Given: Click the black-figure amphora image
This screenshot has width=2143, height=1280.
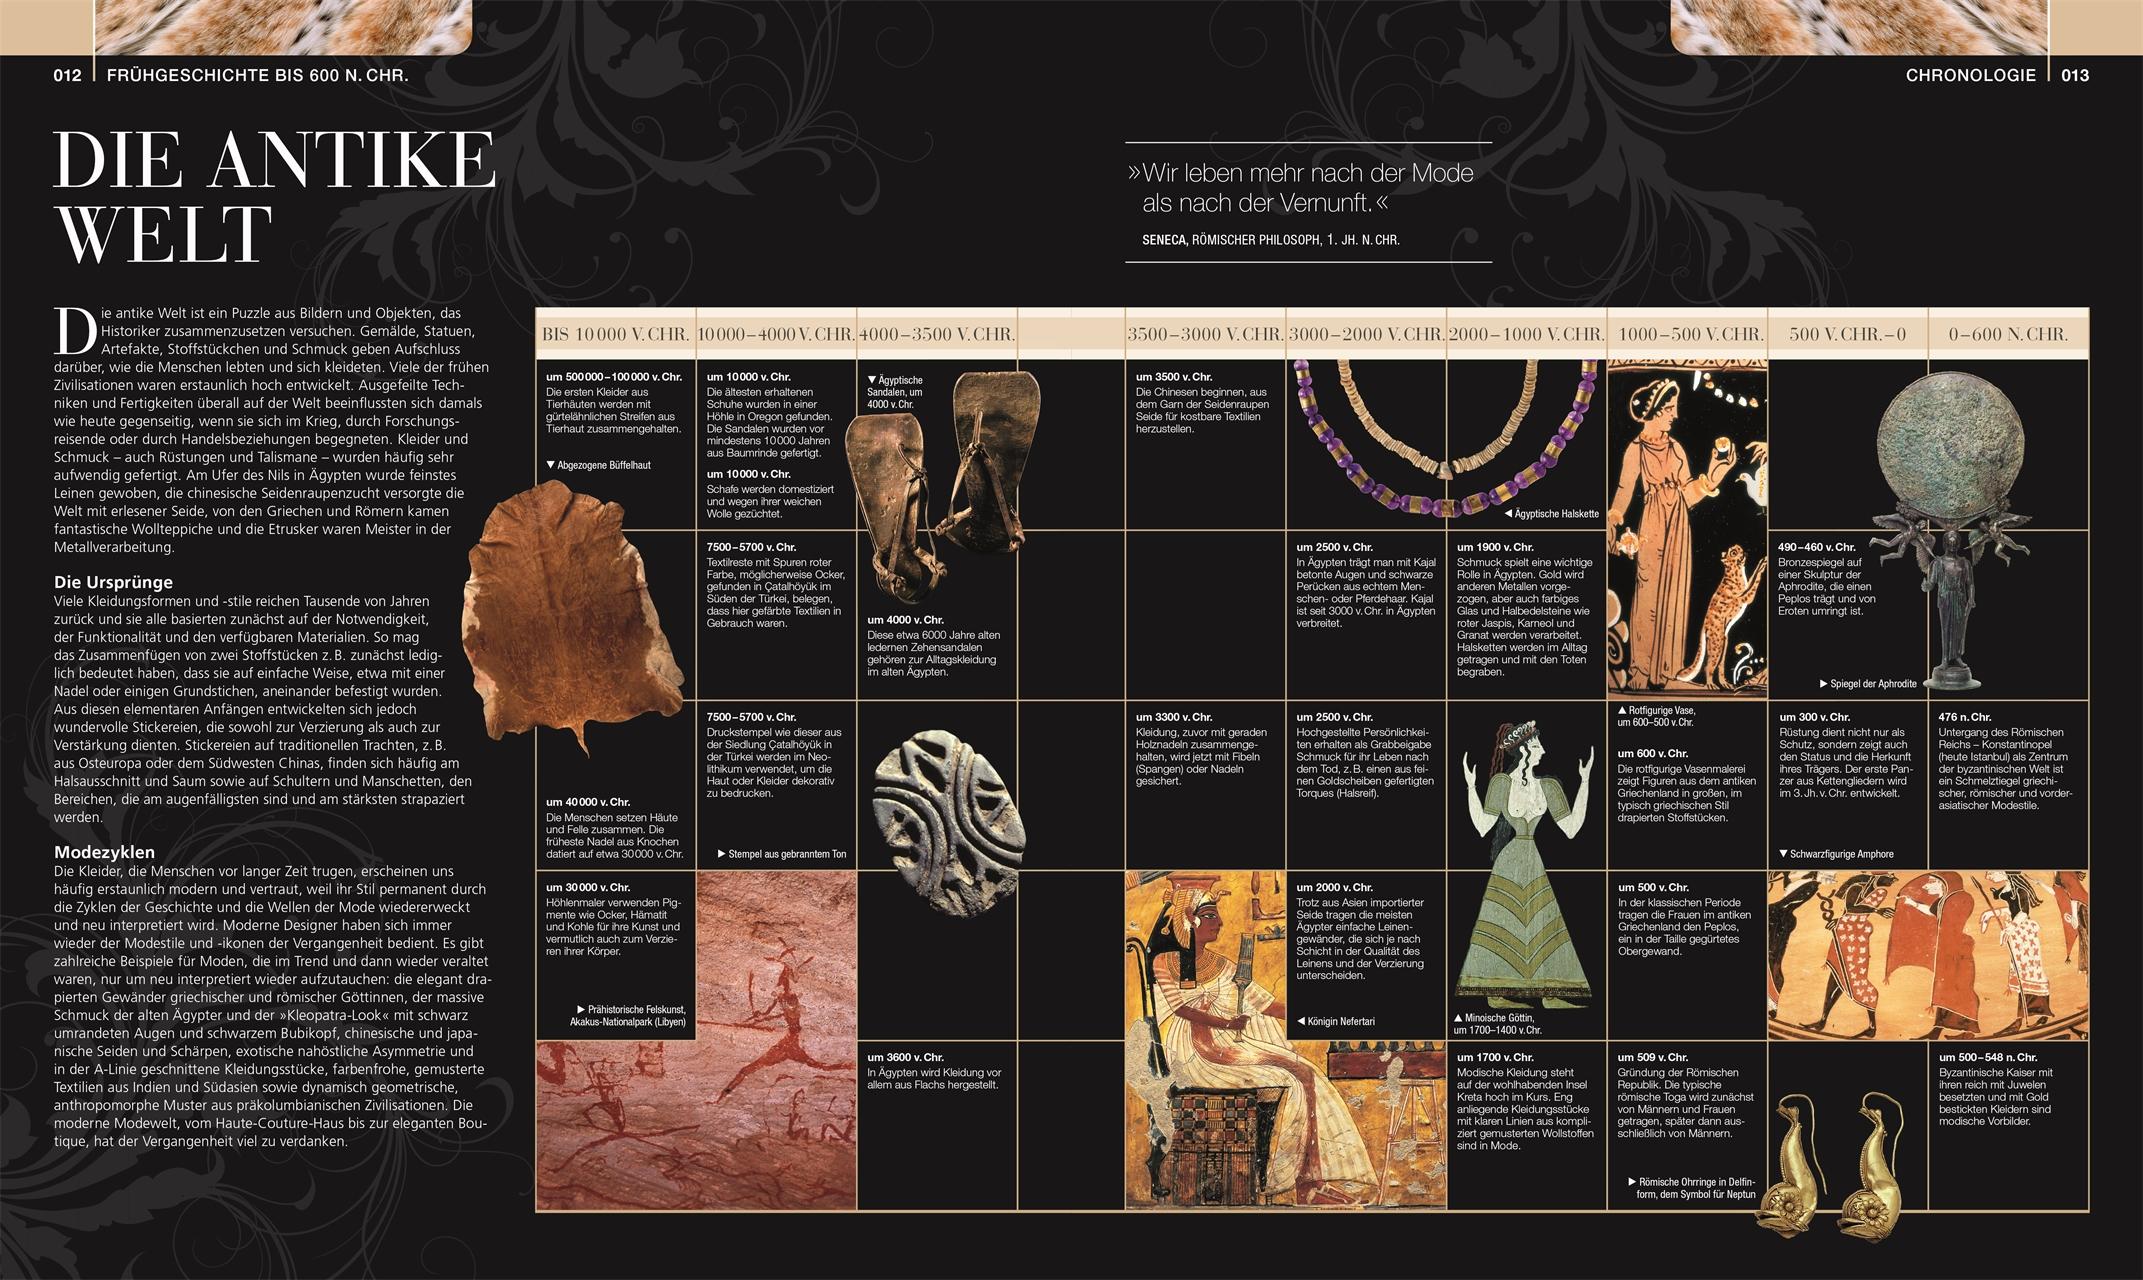Looking at the screenshot, I should pos(1927,955).
